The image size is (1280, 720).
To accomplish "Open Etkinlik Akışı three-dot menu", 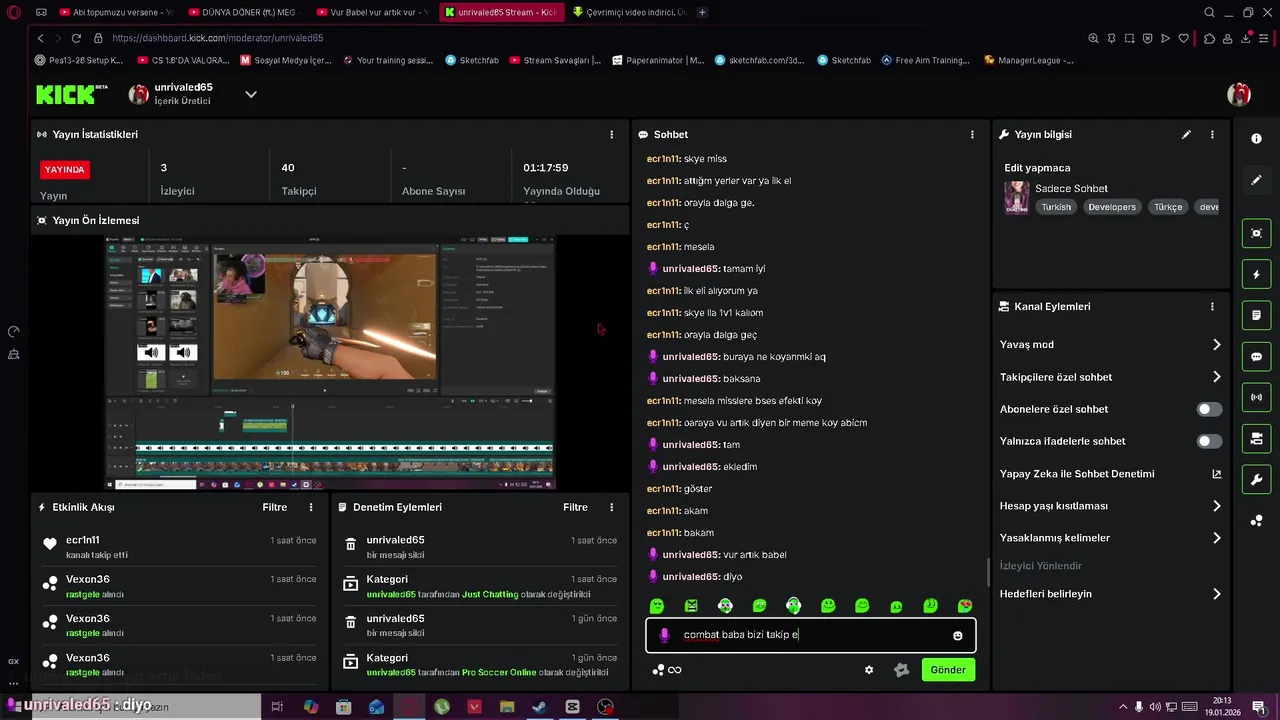I will 311,507.
